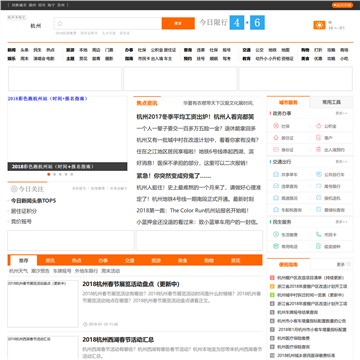Viewport: 360px width, 360px height.
Task: Switch to the 城市服务 tab
Action: coord(288,102)
